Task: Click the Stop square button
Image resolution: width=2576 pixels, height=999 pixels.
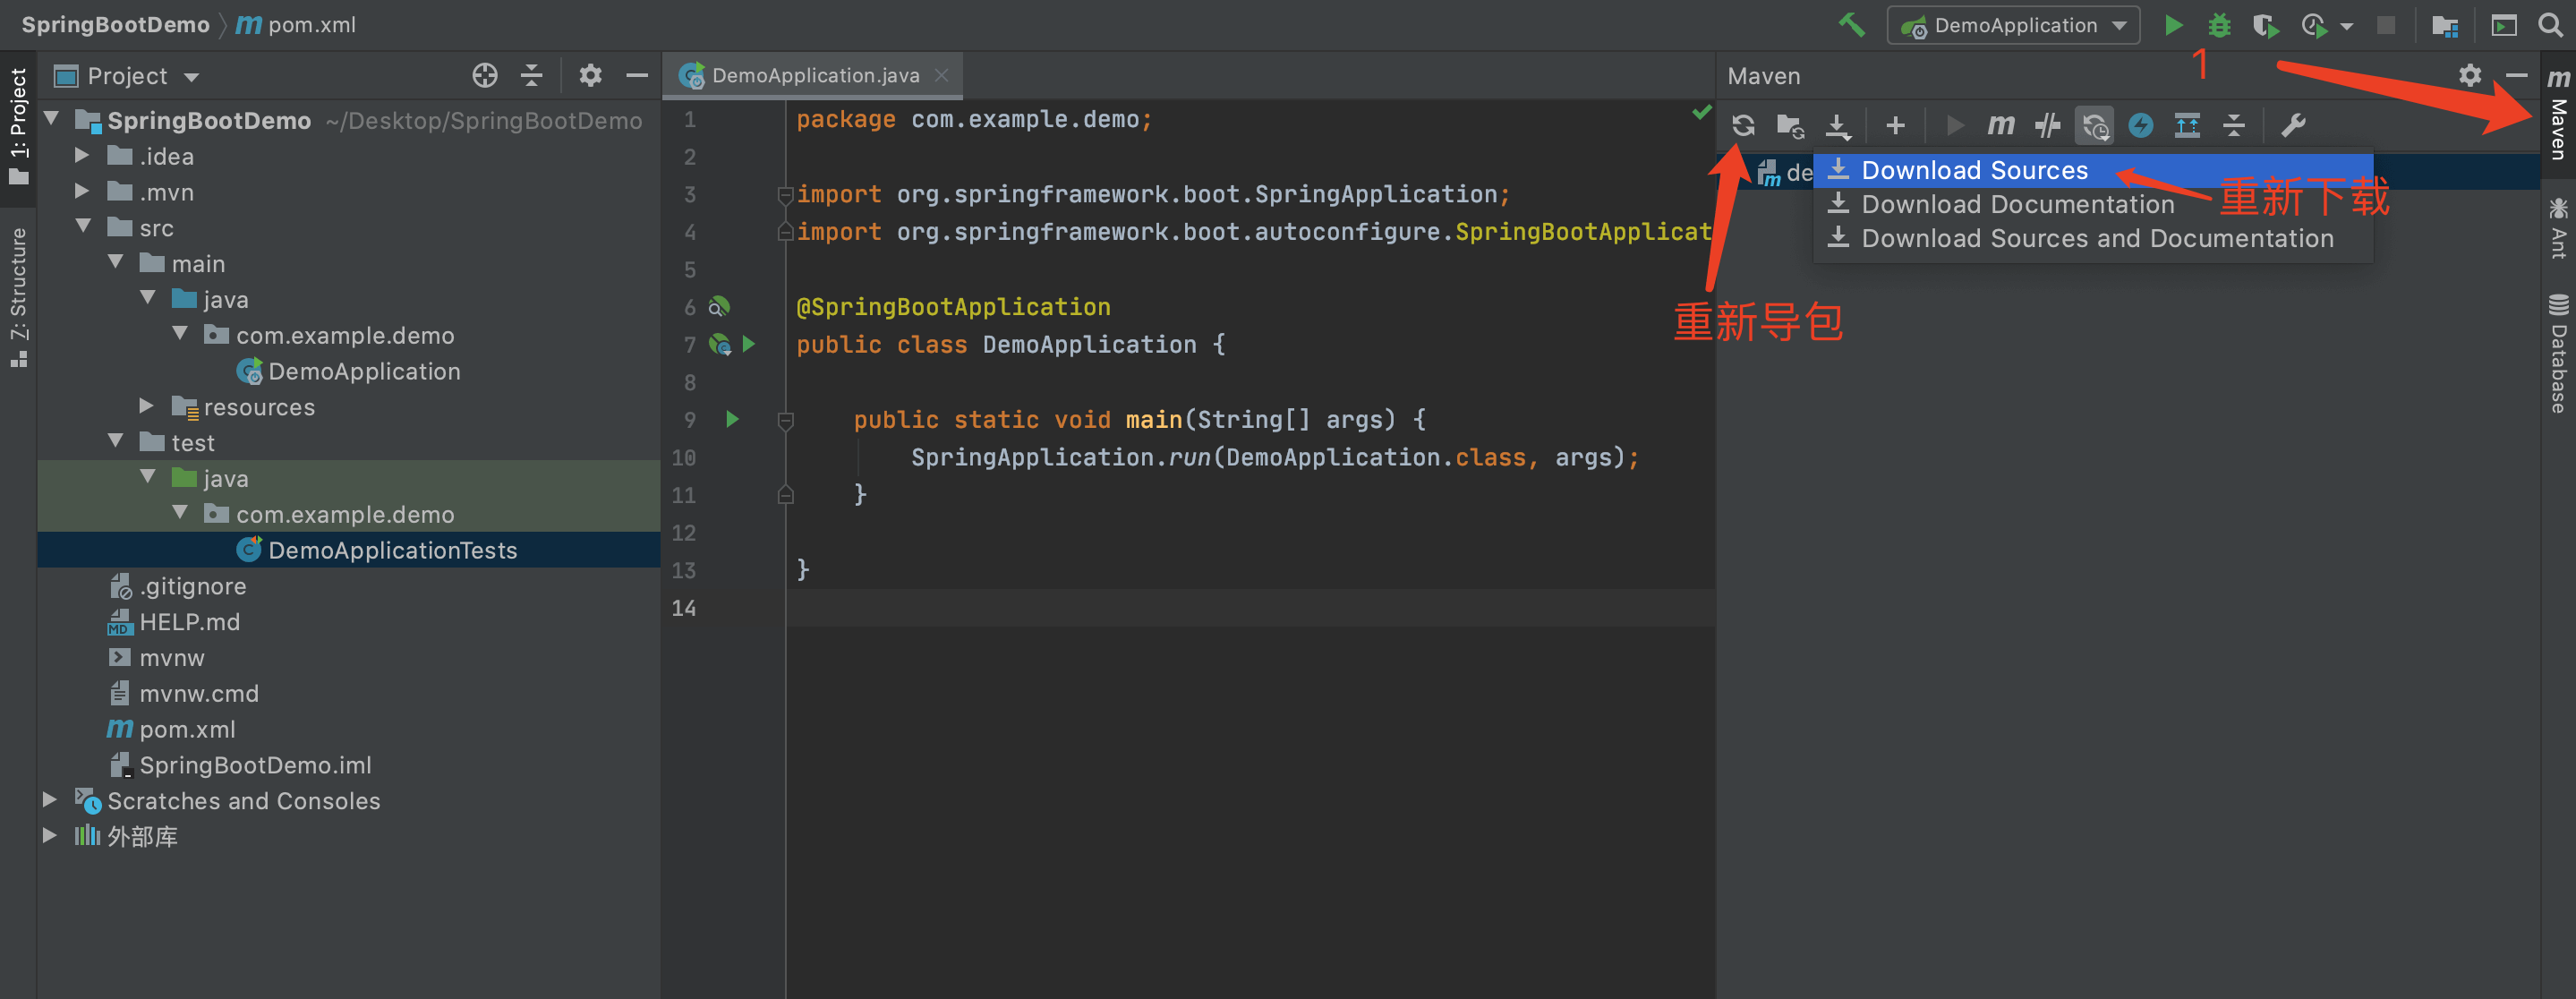Action: pyautogui.click(x=2386, y=25)
